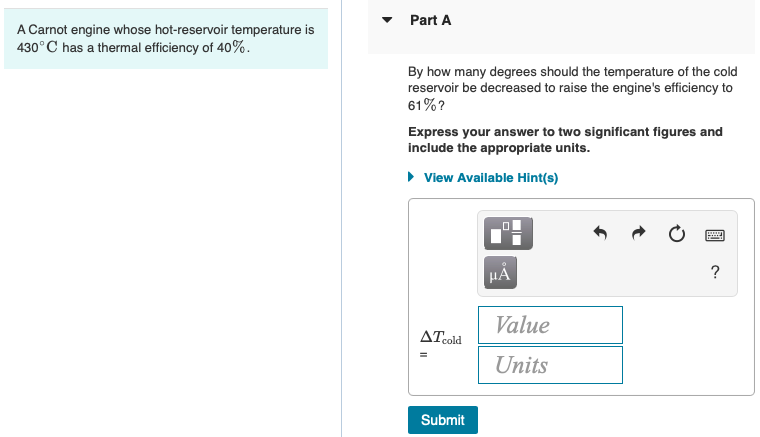The width and height of the screenshot is (760, 437).
Task: Click the bold 'Express your answer' instruction
Action: click(565, 140)
